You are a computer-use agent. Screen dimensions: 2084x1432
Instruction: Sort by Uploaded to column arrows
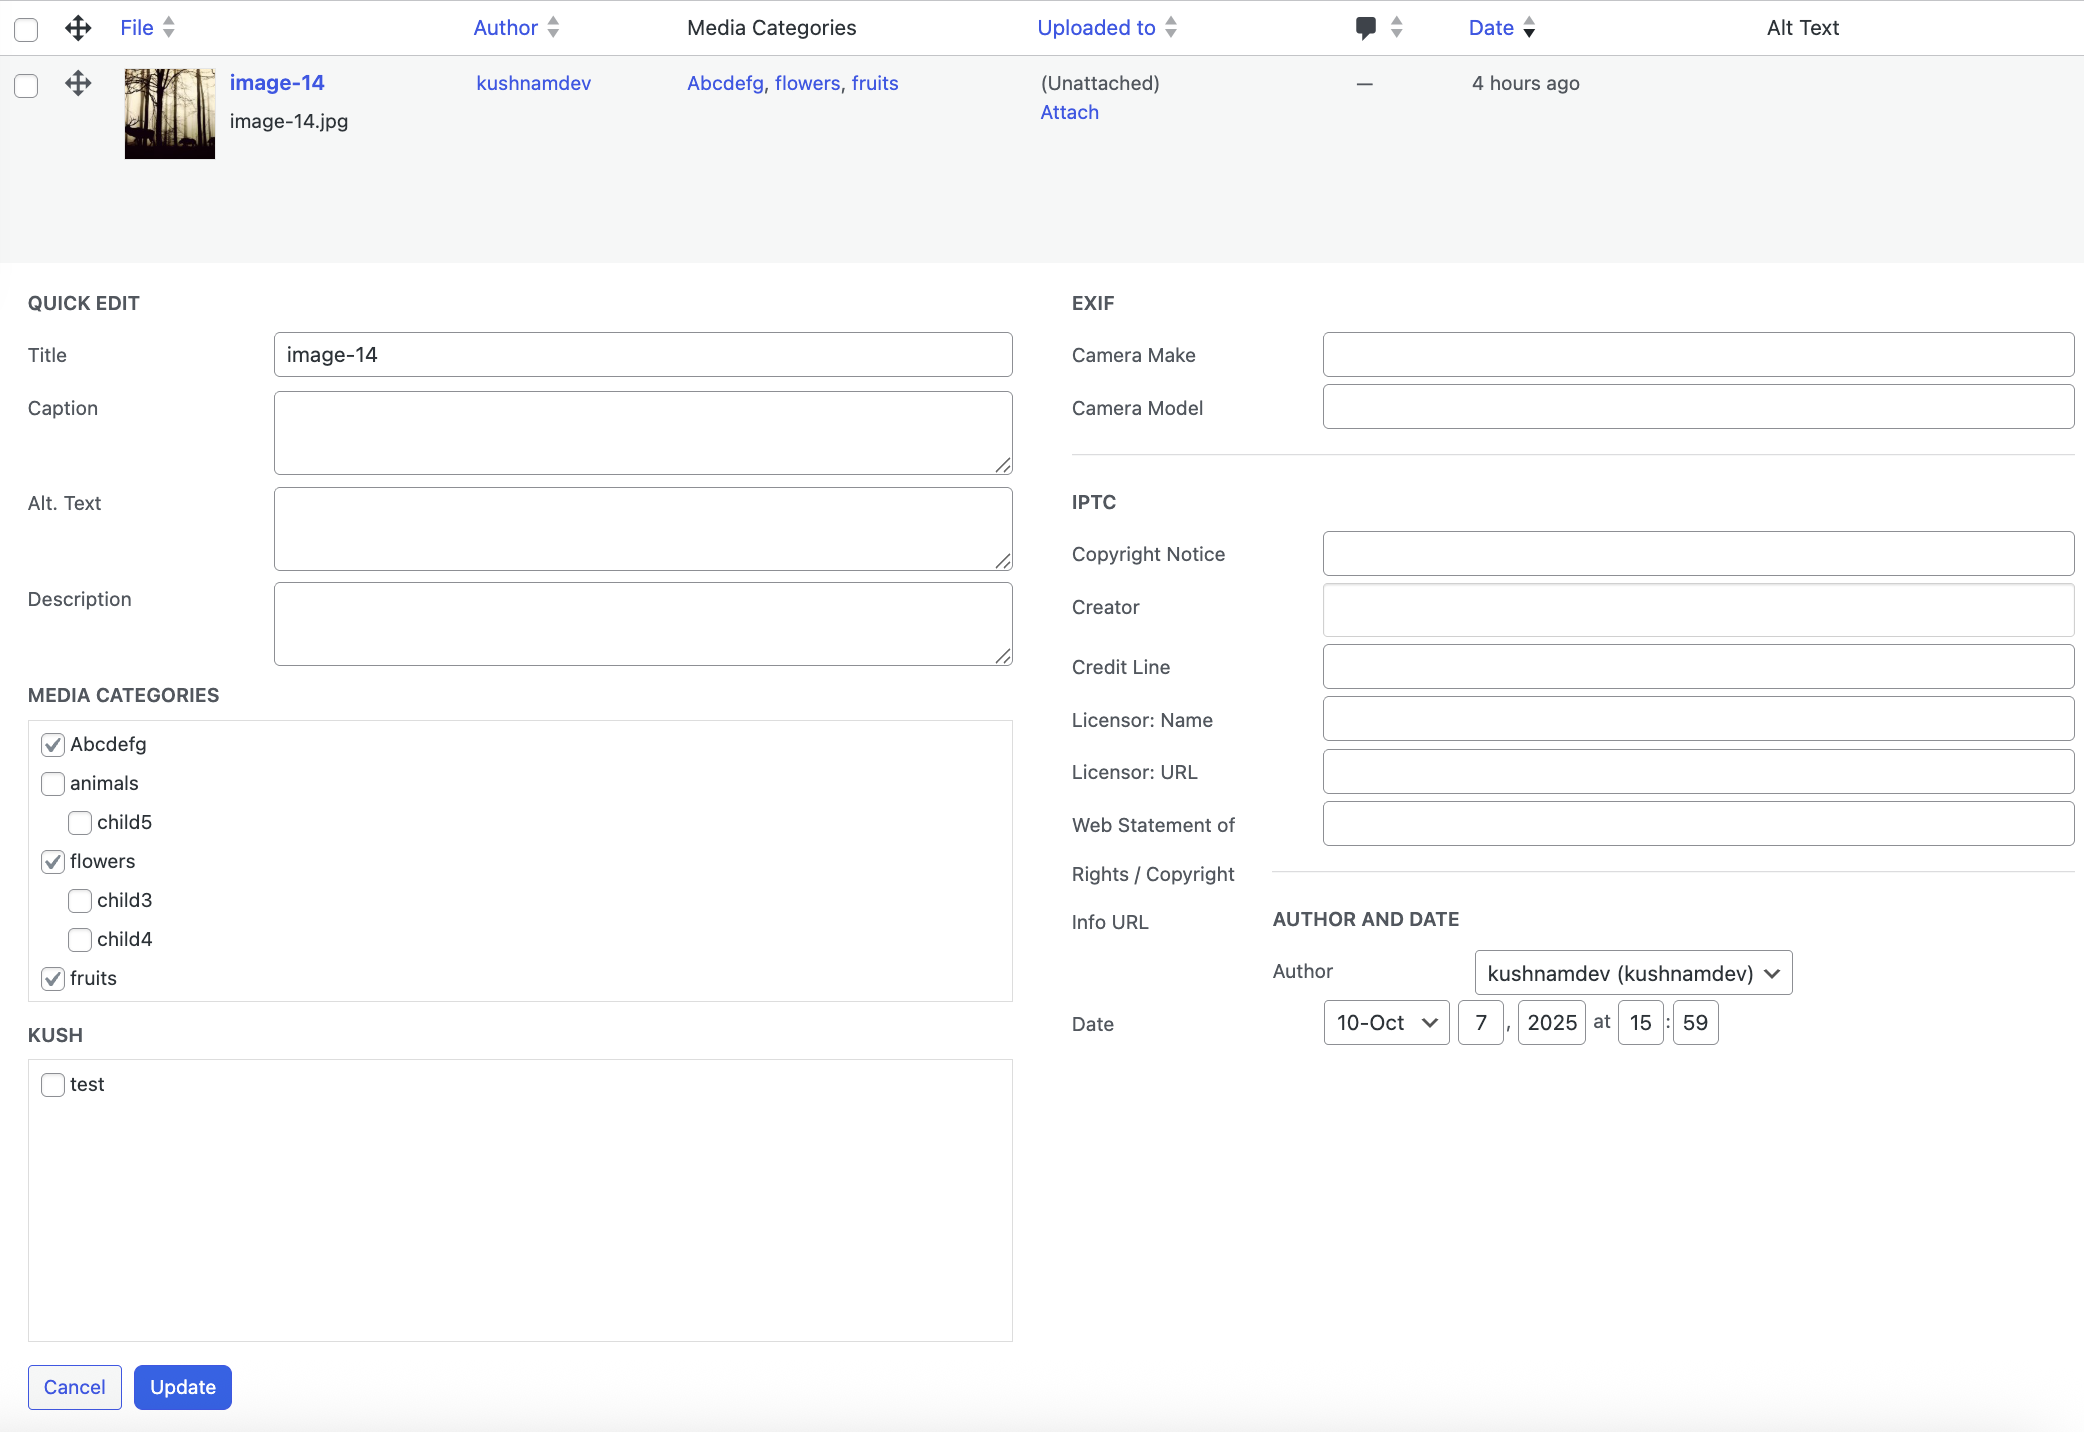(x=1171, y=28)
